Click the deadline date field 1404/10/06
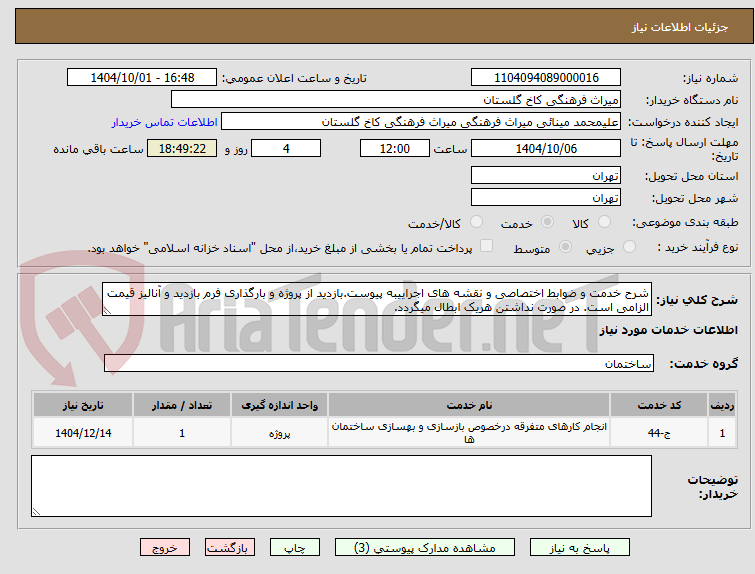The width and height of the screenshot is (755, 574). point(546,148)
